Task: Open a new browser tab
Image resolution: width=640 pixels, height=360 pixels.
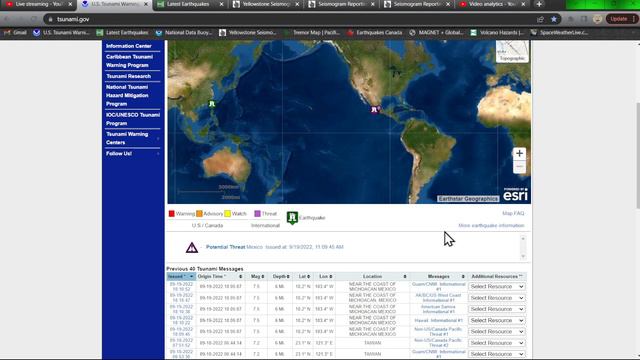Action: (539, 4)
